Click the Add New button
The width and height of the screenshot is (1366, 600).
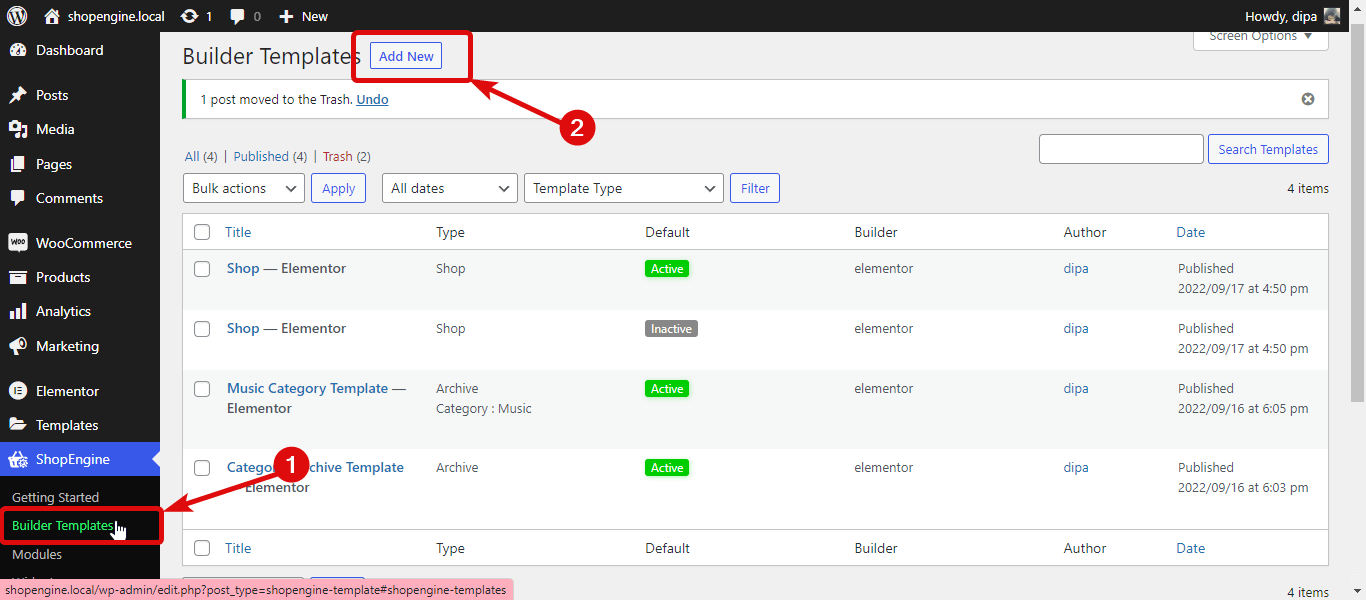coord(406,56)
